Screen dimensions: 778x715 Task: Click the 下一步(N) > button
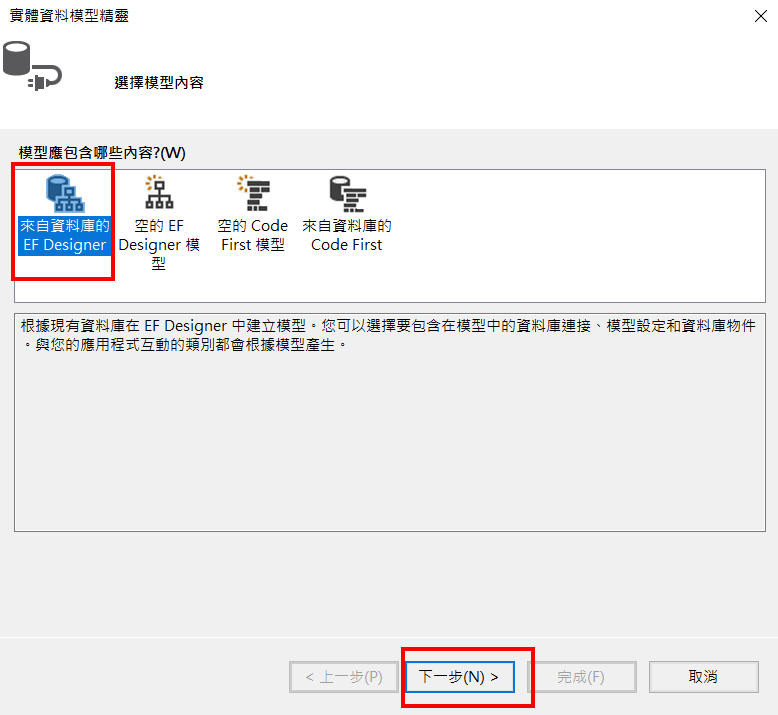[459, 677]
